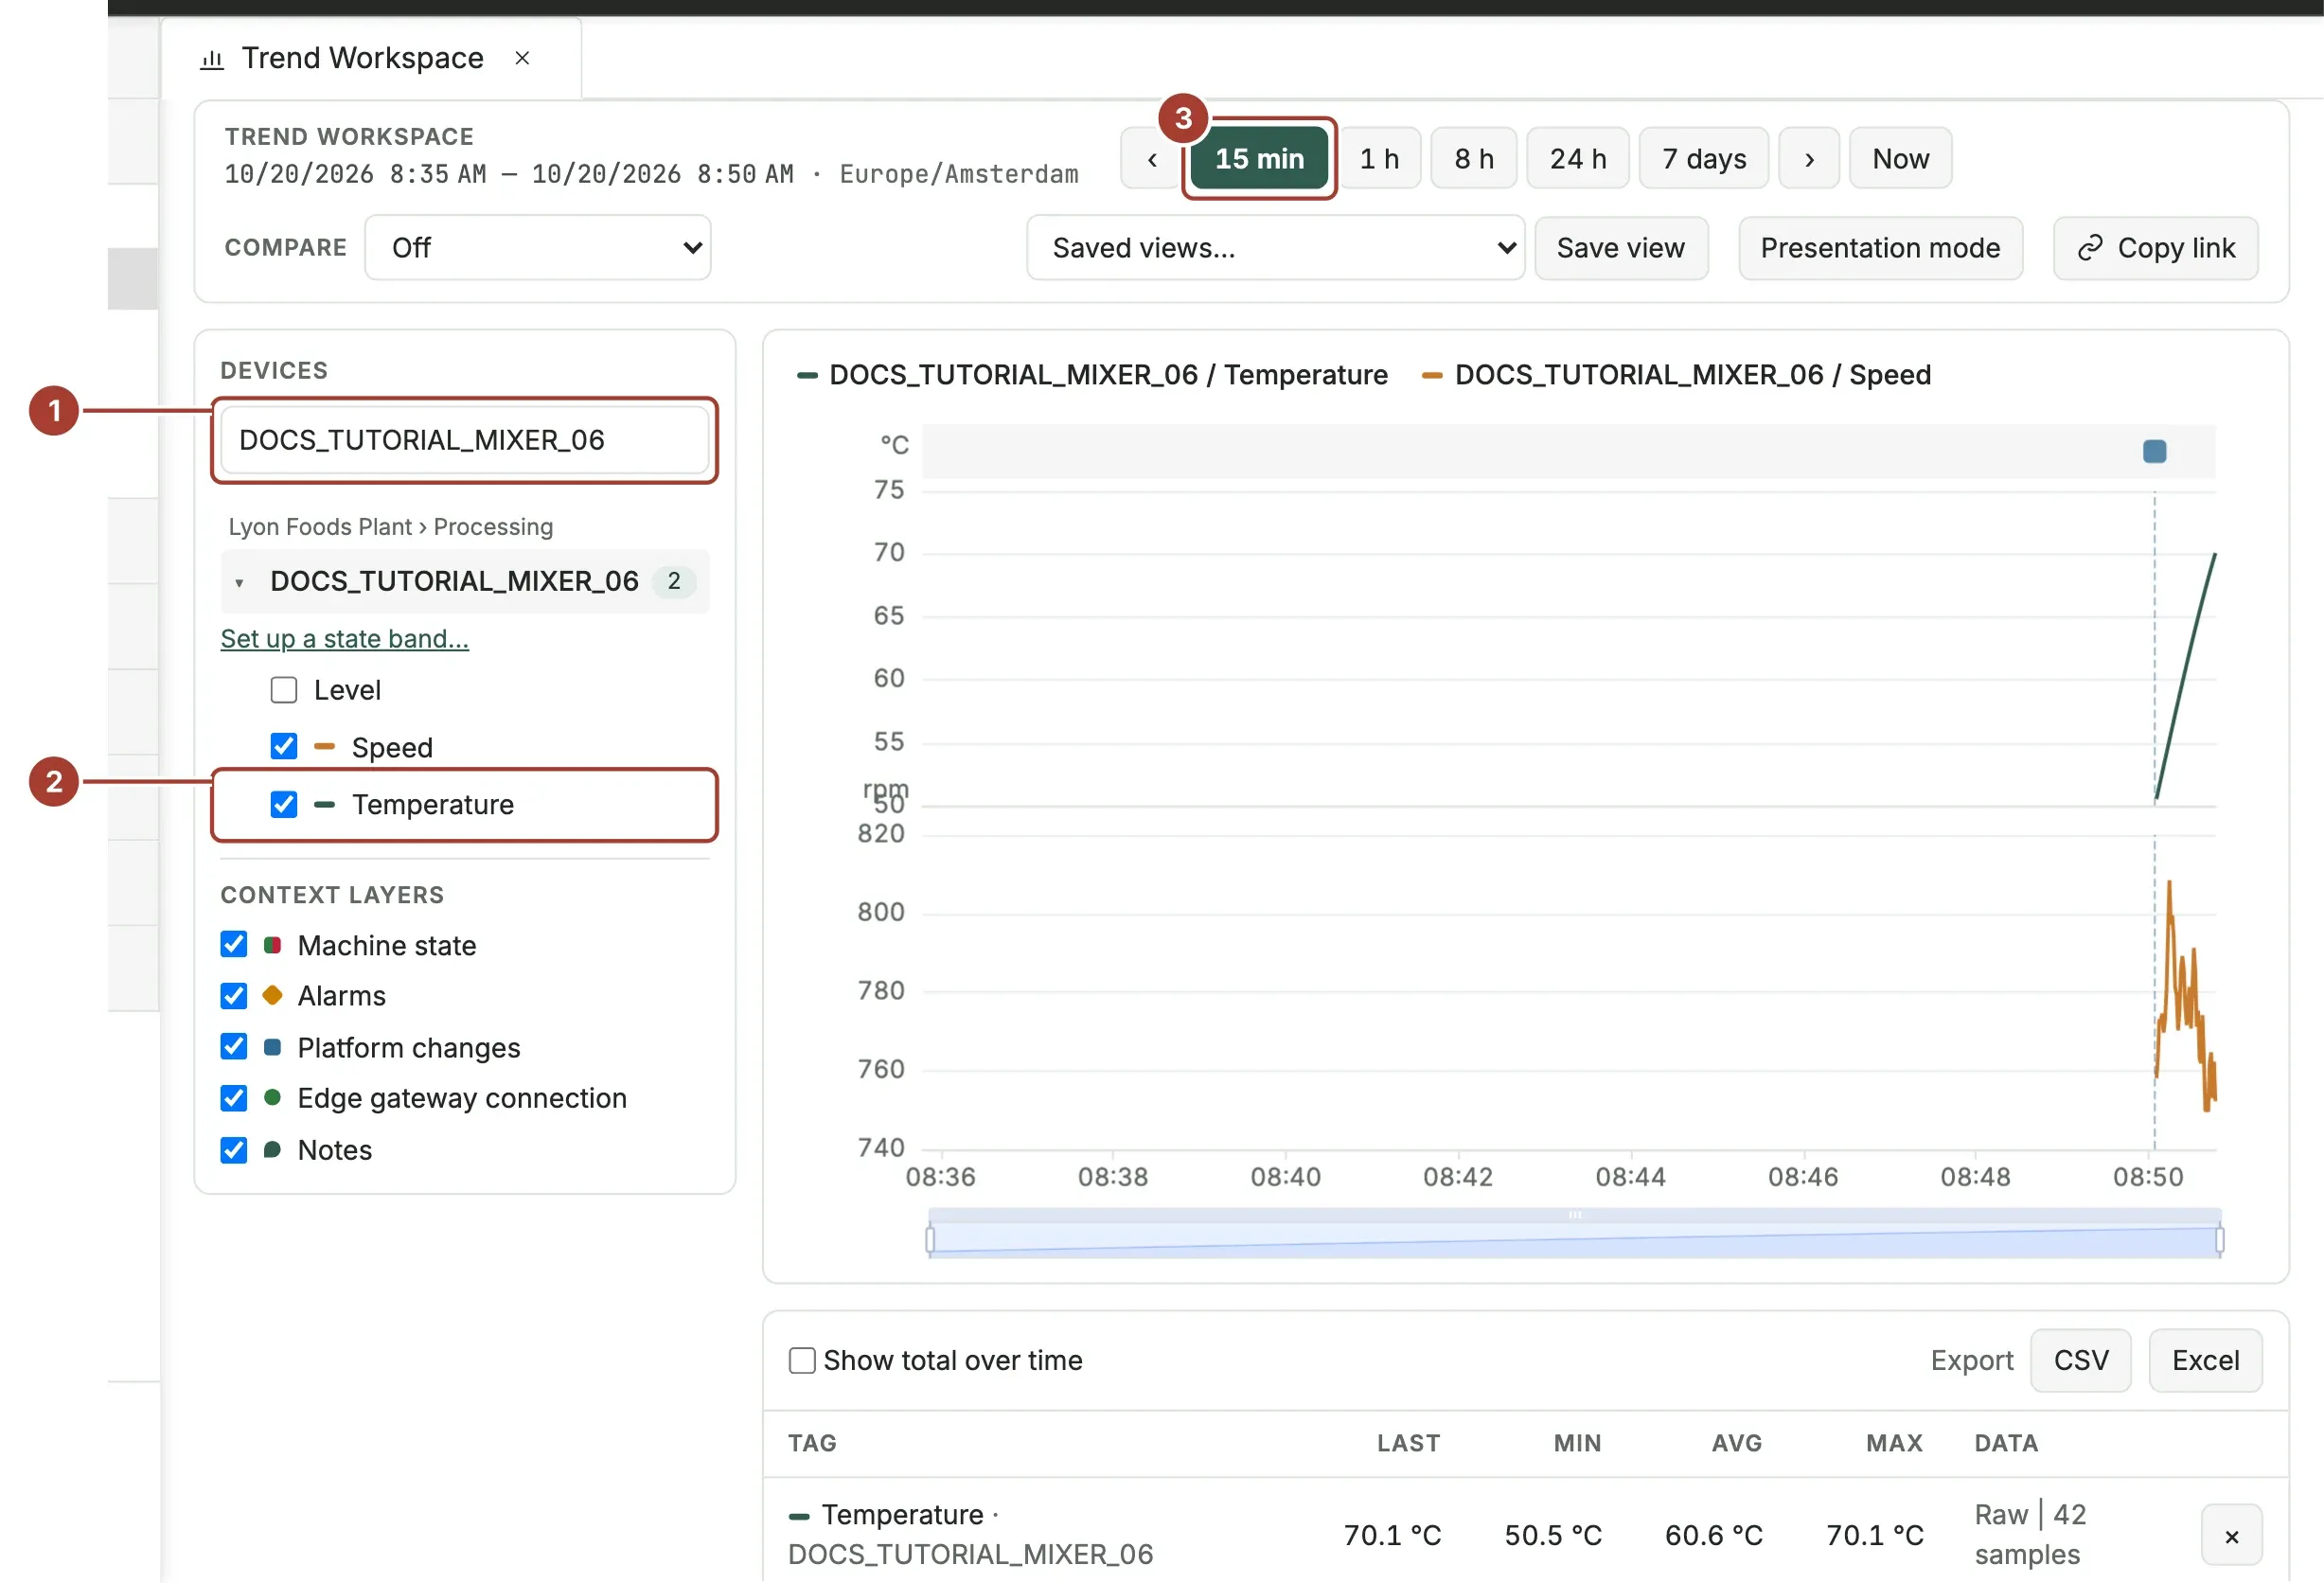Image resolution: width=2324 pixels, height=1583 pixels.
Task: Enable the Level tag checkbox
Action: (284, 690)
